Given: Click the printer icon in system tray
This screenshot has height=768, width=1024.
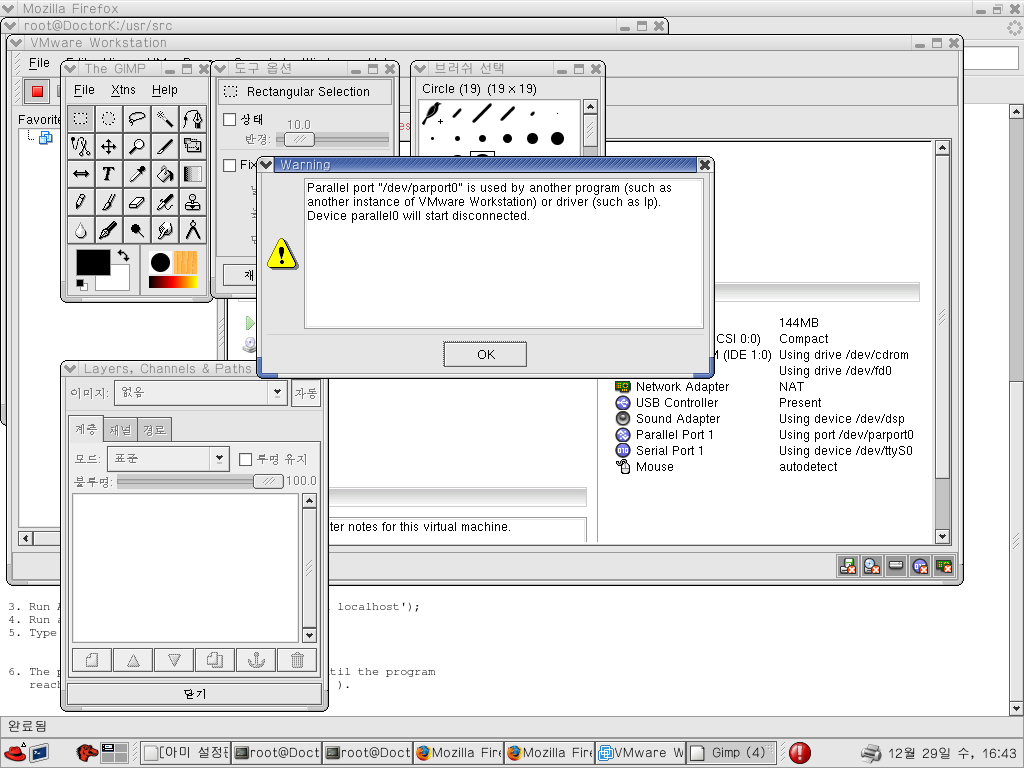Looking at the screenshot, I should (871, 753).
